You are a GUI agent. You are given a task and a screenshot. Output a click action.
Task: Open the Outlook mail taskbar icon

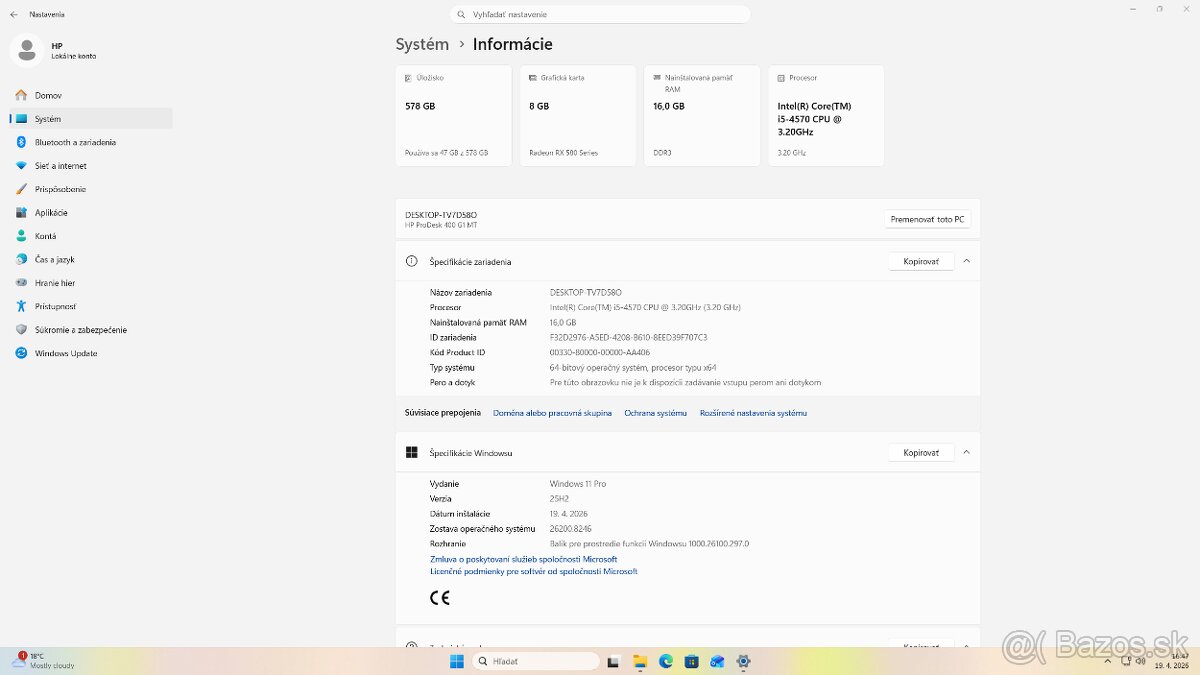717,661
